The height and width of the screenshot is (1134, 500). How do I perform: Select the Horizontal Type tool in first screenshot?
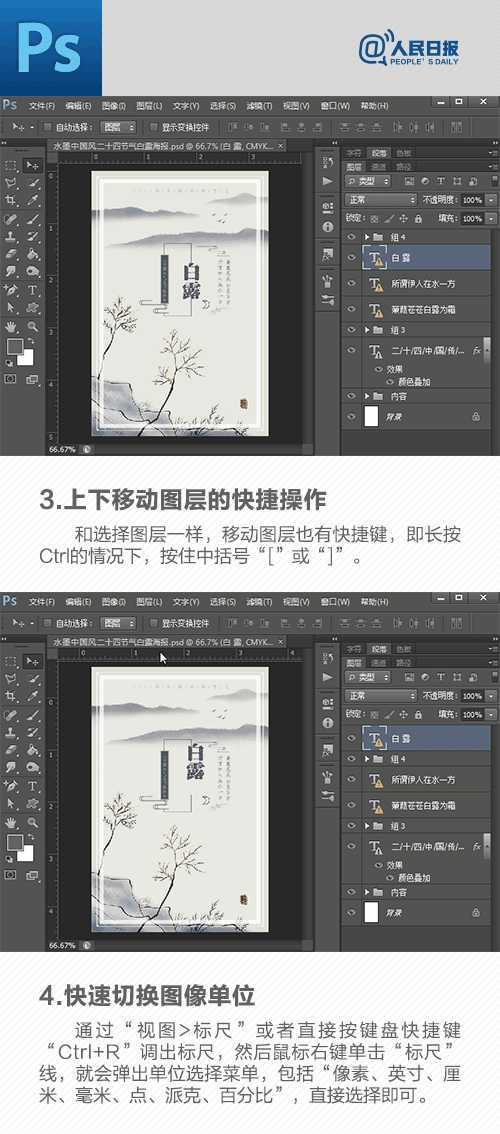click(33, 289)
